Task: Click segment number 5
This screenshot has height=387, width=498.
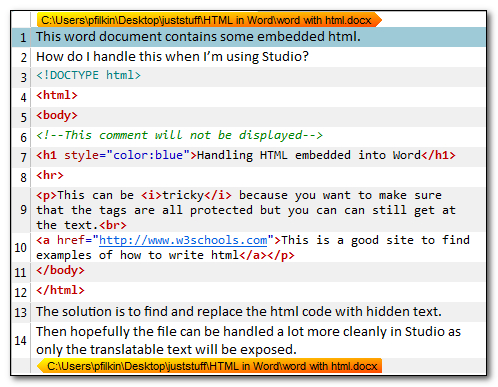Action: click(23, 117)
